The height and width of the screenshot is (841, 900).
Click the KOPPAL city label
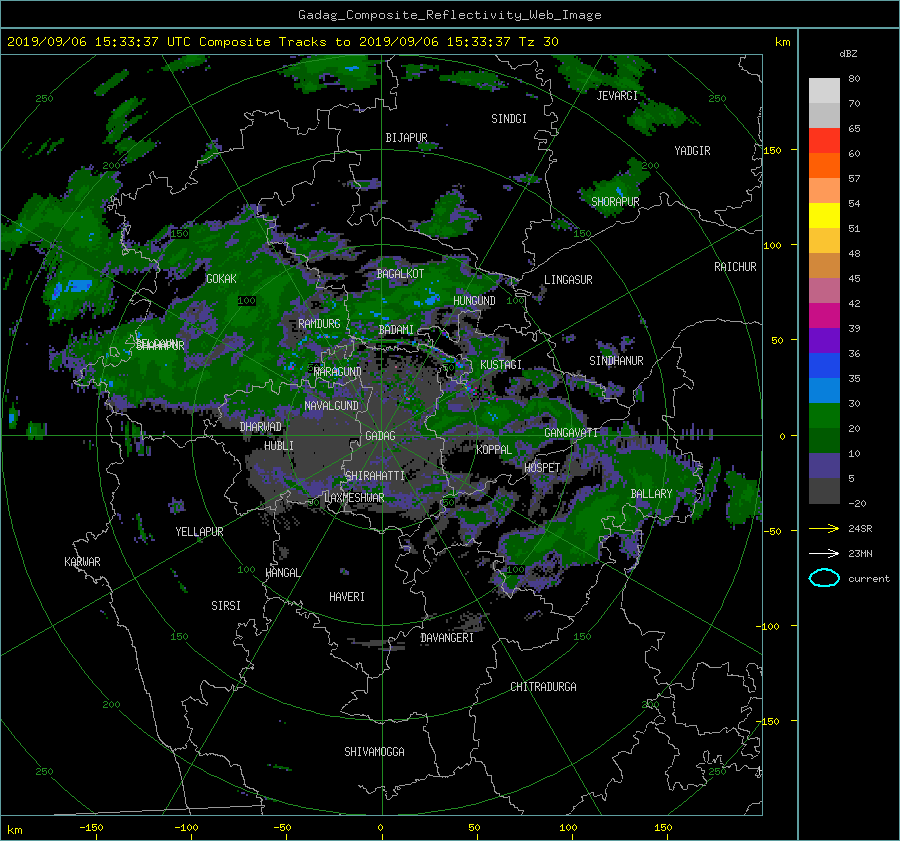(494, 449)
